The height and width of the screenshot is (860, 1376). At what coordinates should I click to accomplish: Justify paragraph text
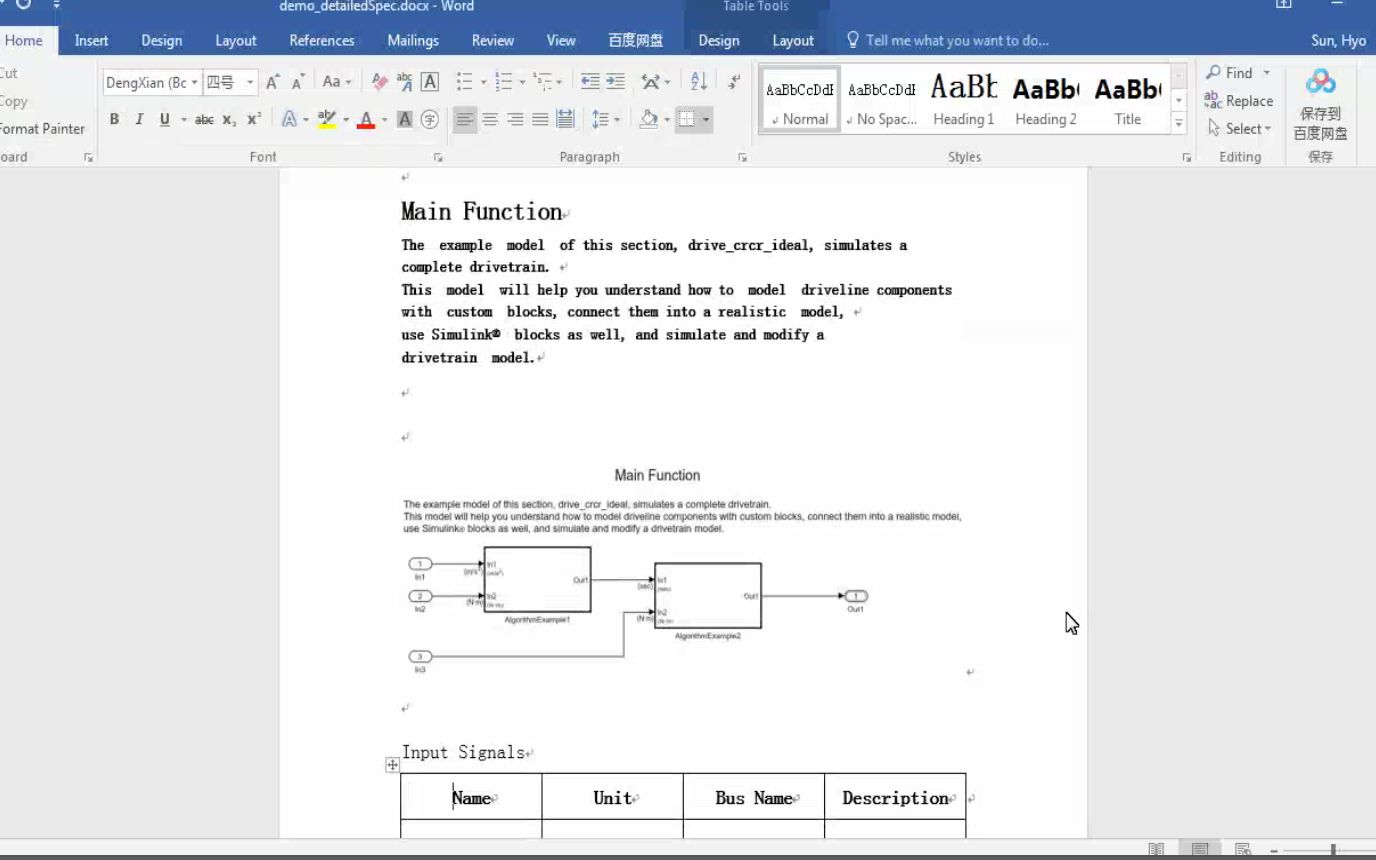540,119
